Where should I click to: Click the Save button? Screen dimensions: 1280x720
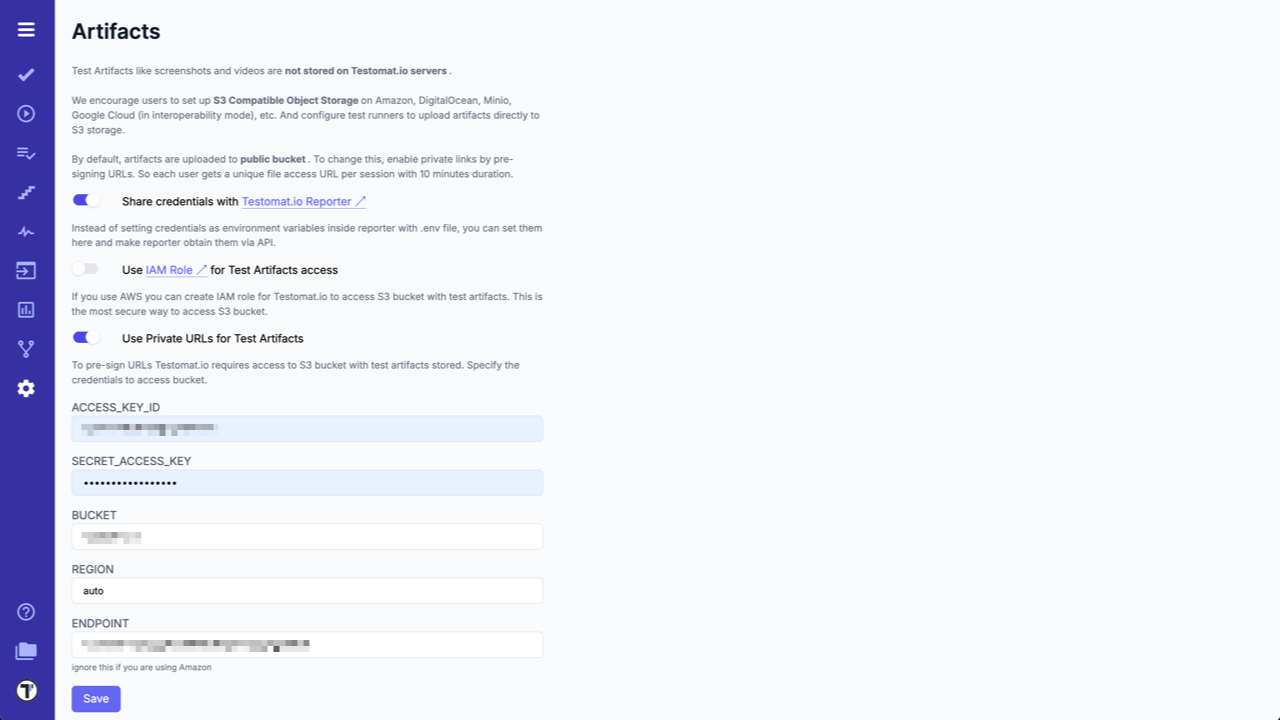click(96, 699)
